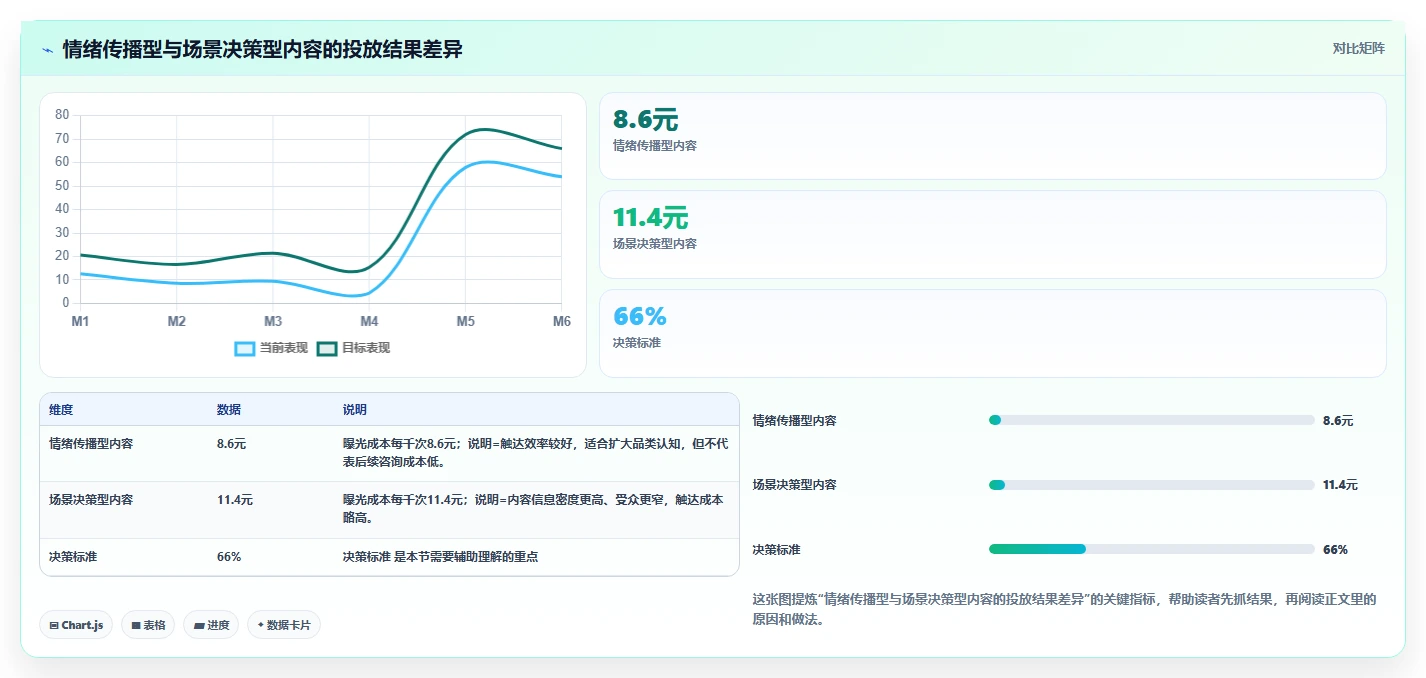Click the 对比矩阵 label in the header
Viewport: 1426px width, 678px height.
[1358, 48]
